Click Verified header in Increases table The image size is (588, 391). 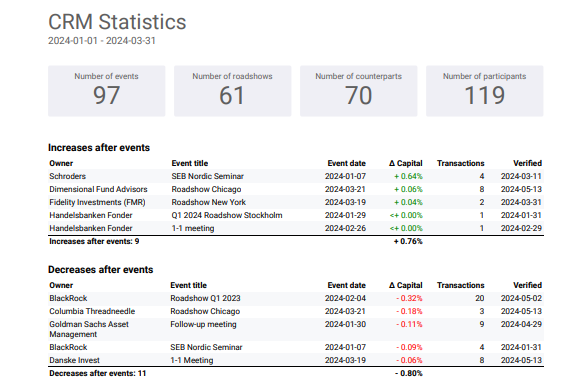(528, 163)
